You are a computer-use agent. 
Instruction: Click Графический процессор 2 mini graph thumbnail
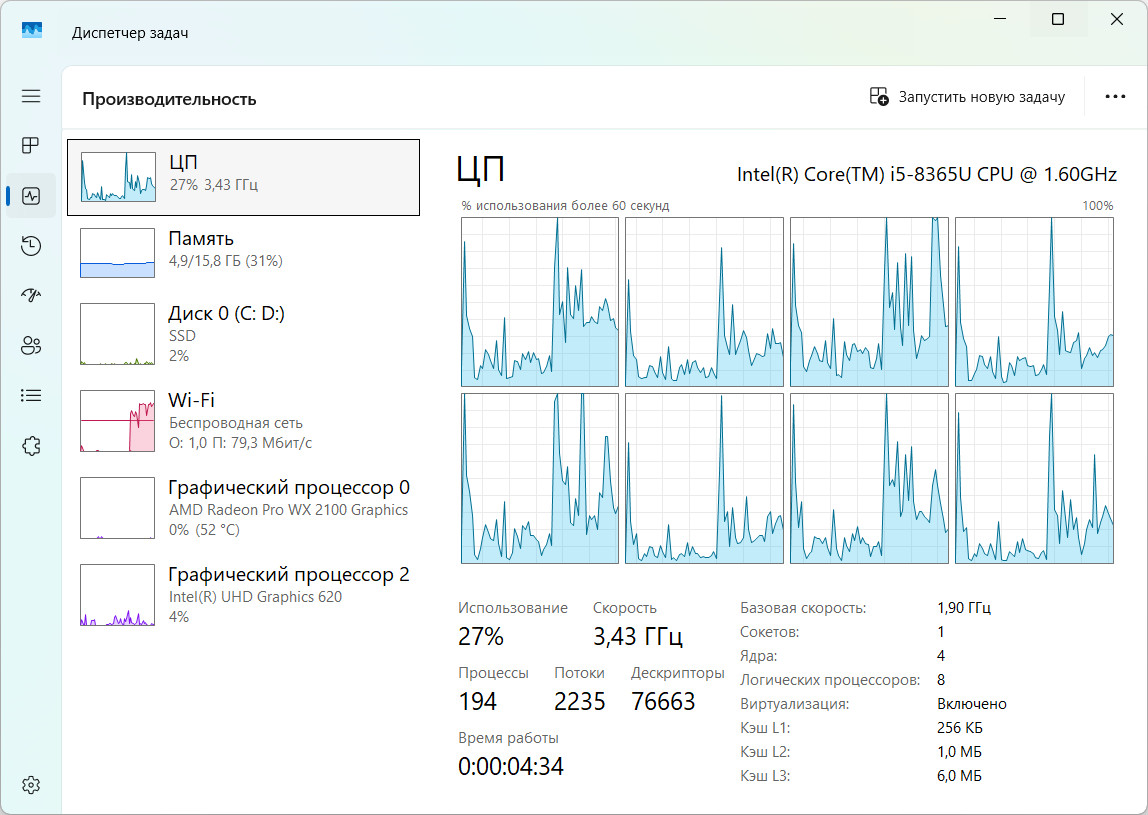point(117,595)
